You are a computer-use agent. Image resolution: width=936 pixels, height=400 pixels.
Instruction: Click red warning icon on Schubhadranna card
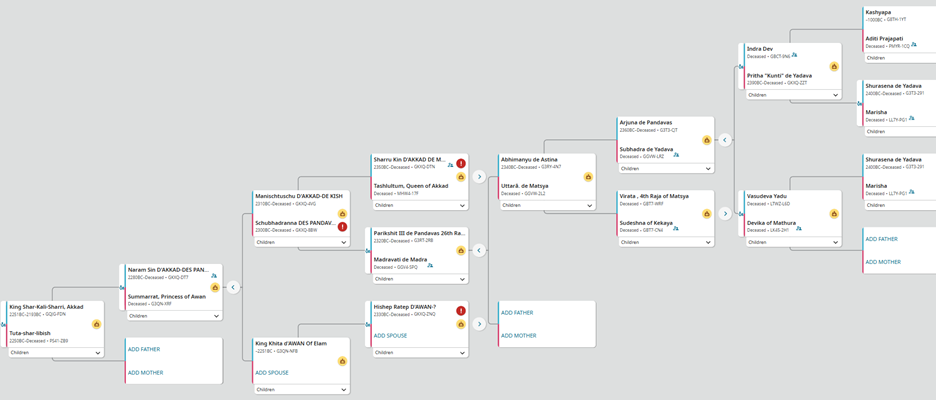[x=342, y=227]
